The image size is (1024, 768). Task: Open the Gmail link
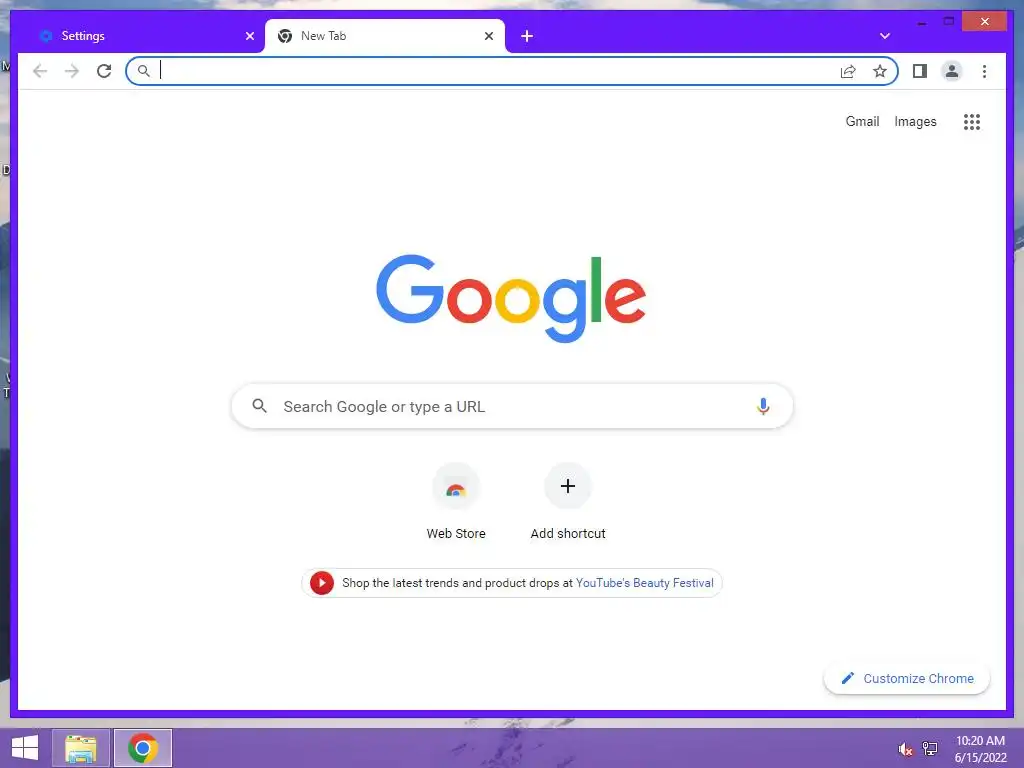pos(862,121)
